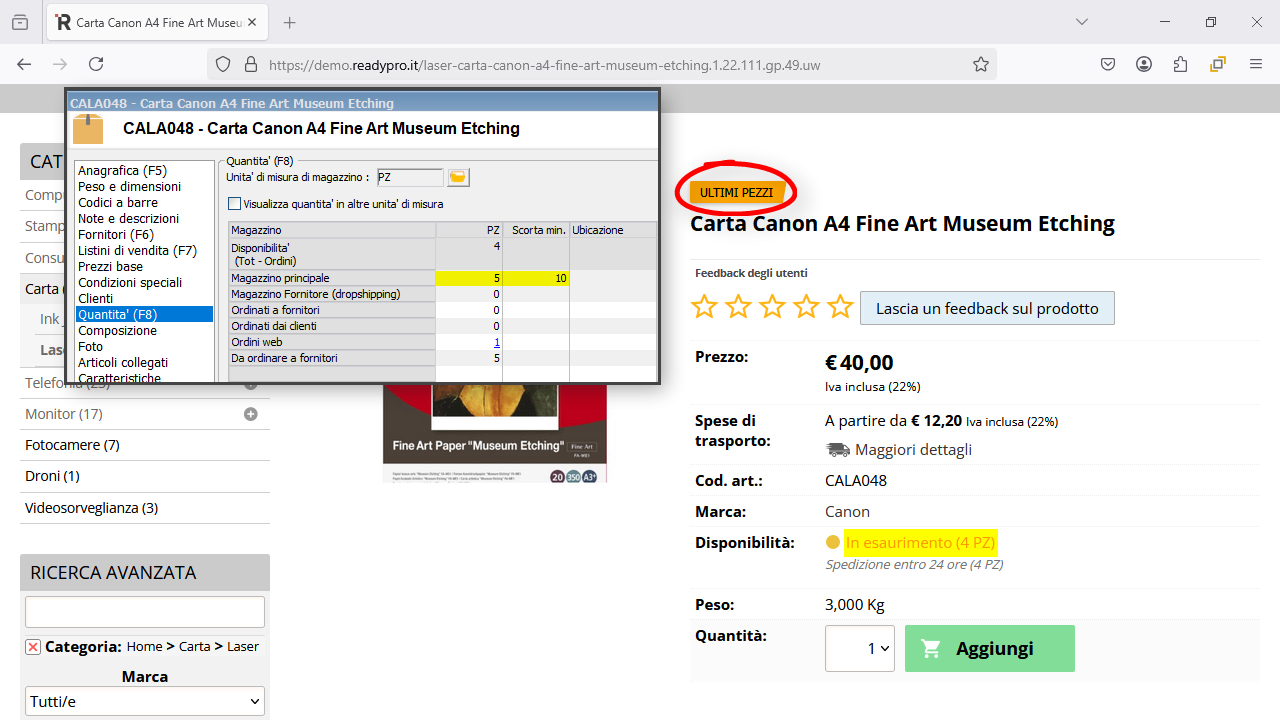Select Peso e dimensioni entry
Screen dimensions: 1280x720
tap(129, 187)
